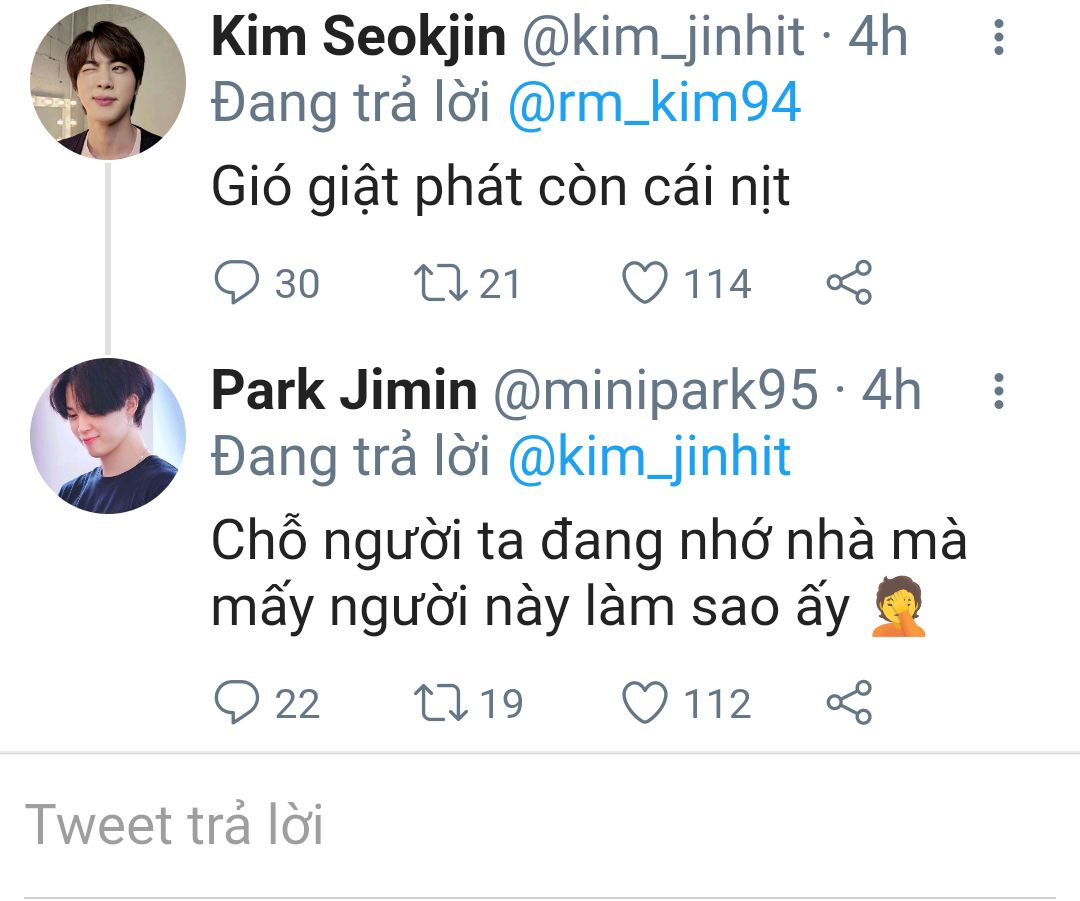Open Park Jimin's display name profile
Viewport: 1080px width, 901px height.
pos(344,391)
